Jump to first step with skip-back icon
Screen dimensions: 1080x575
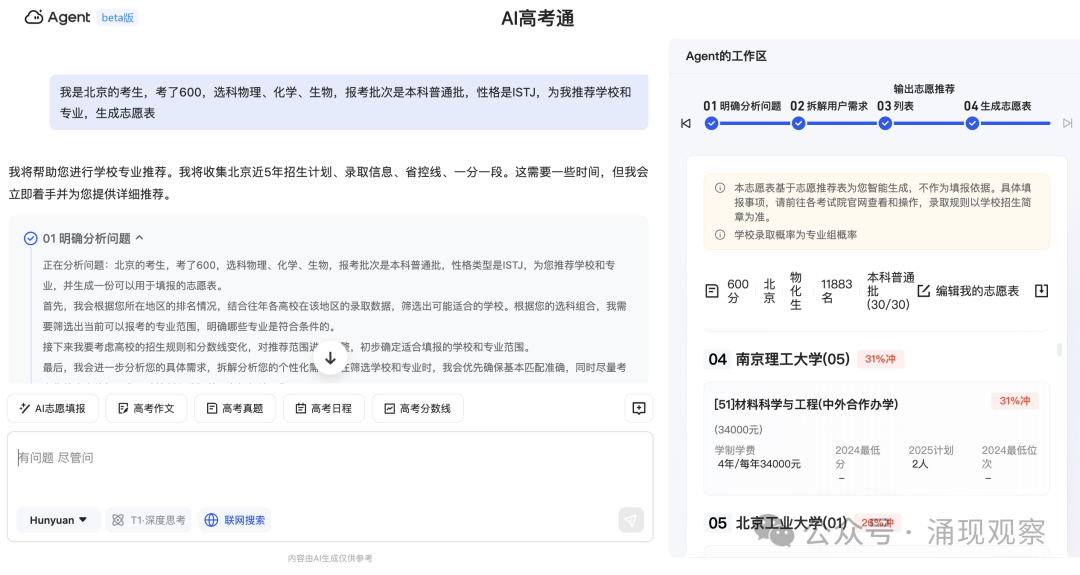tap(685, 123)
